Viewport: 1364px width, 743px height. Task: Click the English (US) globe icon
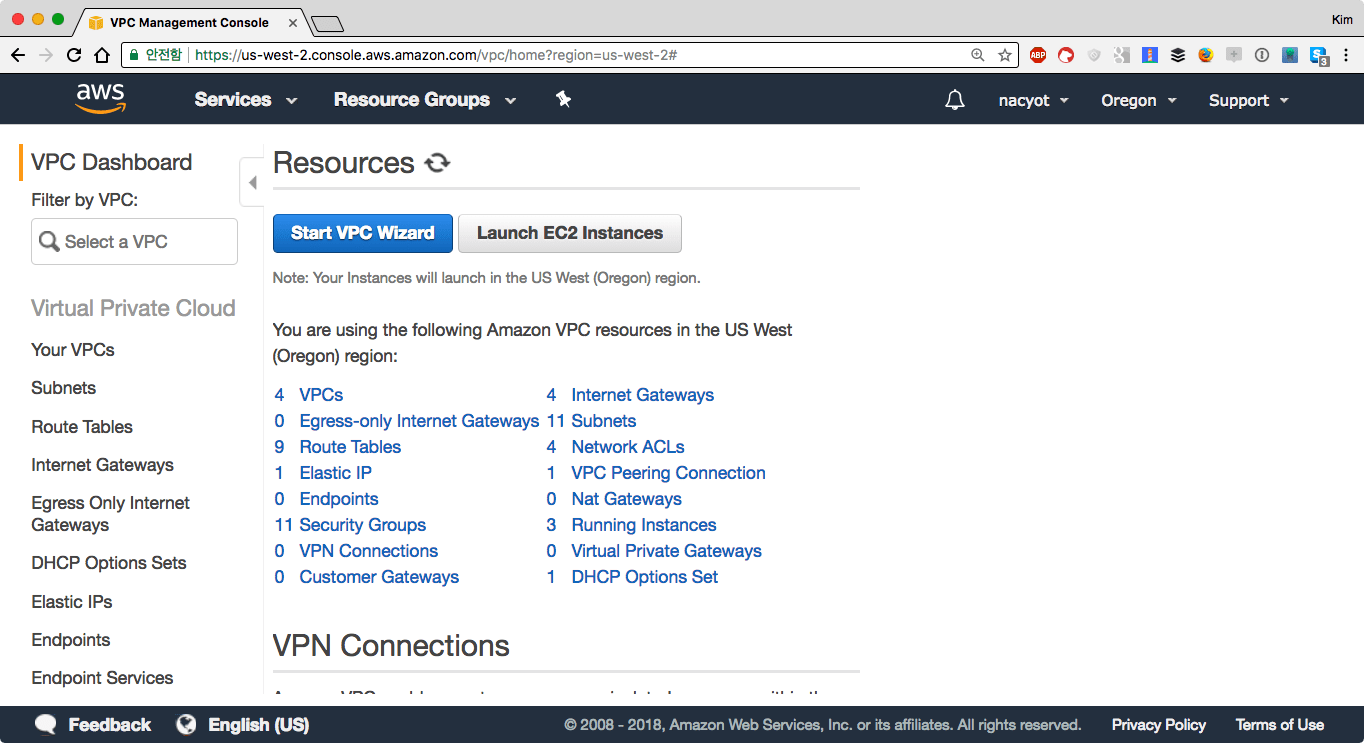tap(186, 725)
